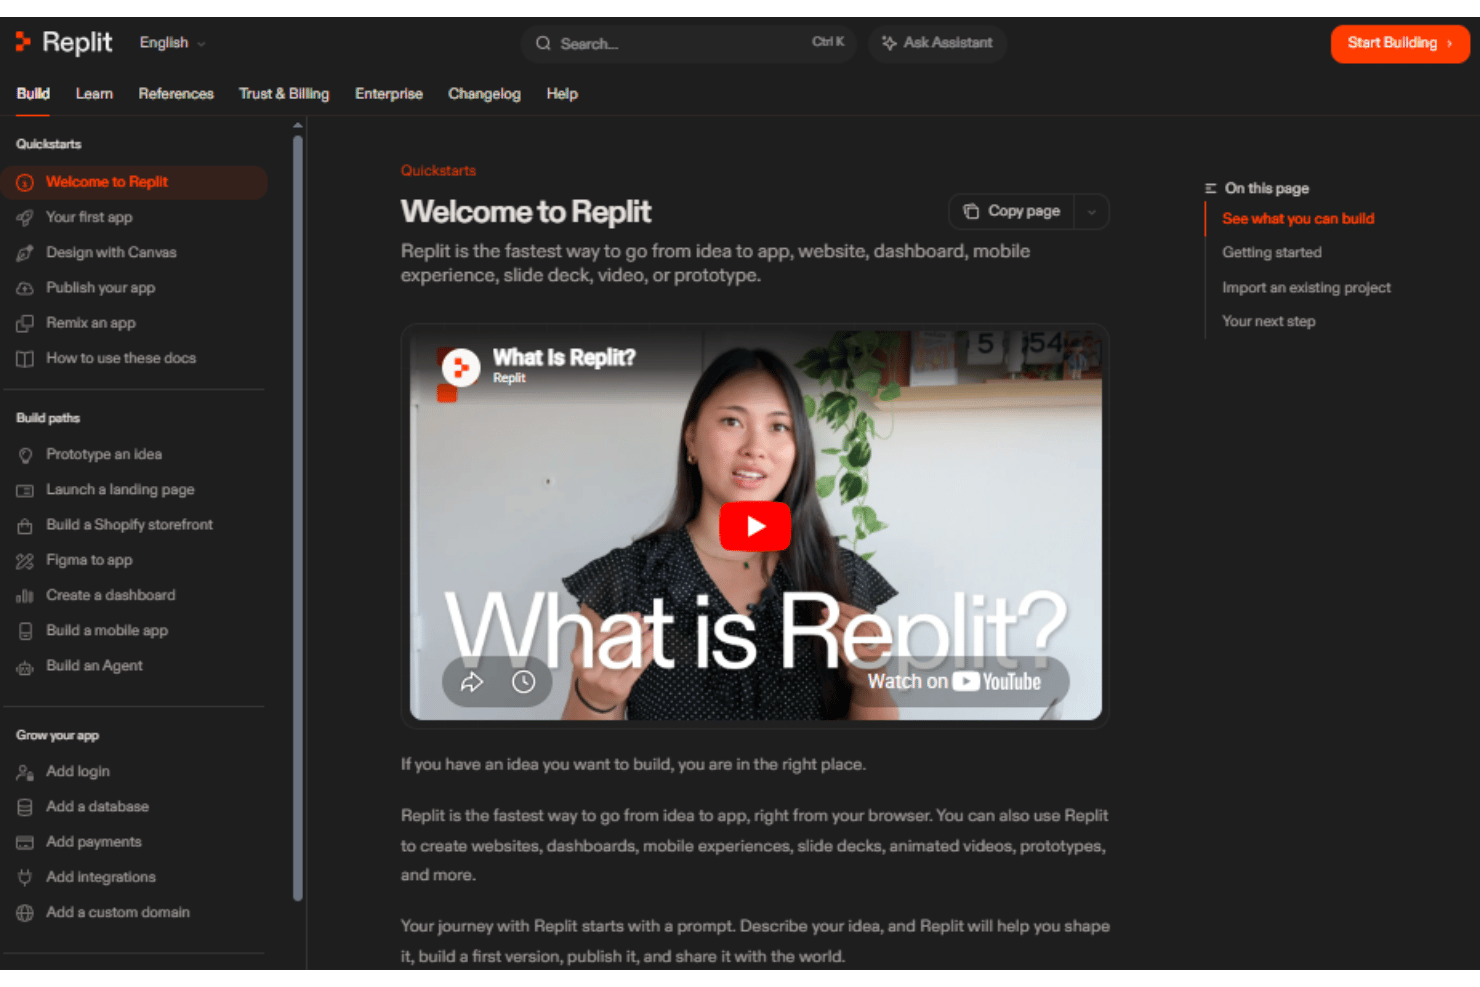Click the Figma to app icon
Screen dimensions: 1480x987
tap(25, 561)
